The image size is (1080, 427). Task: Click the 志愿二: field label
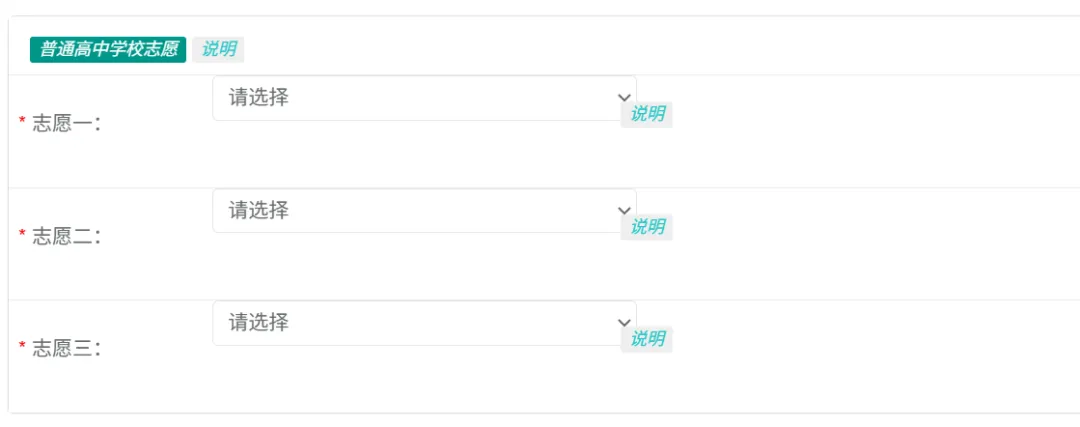point(67,236)
